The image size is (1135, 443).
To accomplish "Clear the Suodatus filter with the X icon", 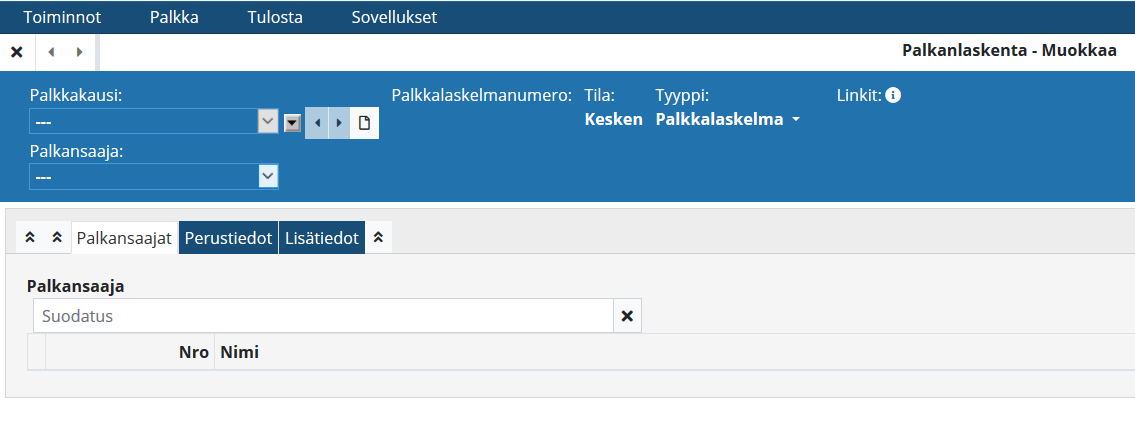I will pyautogui.click(x=627, y=316).
